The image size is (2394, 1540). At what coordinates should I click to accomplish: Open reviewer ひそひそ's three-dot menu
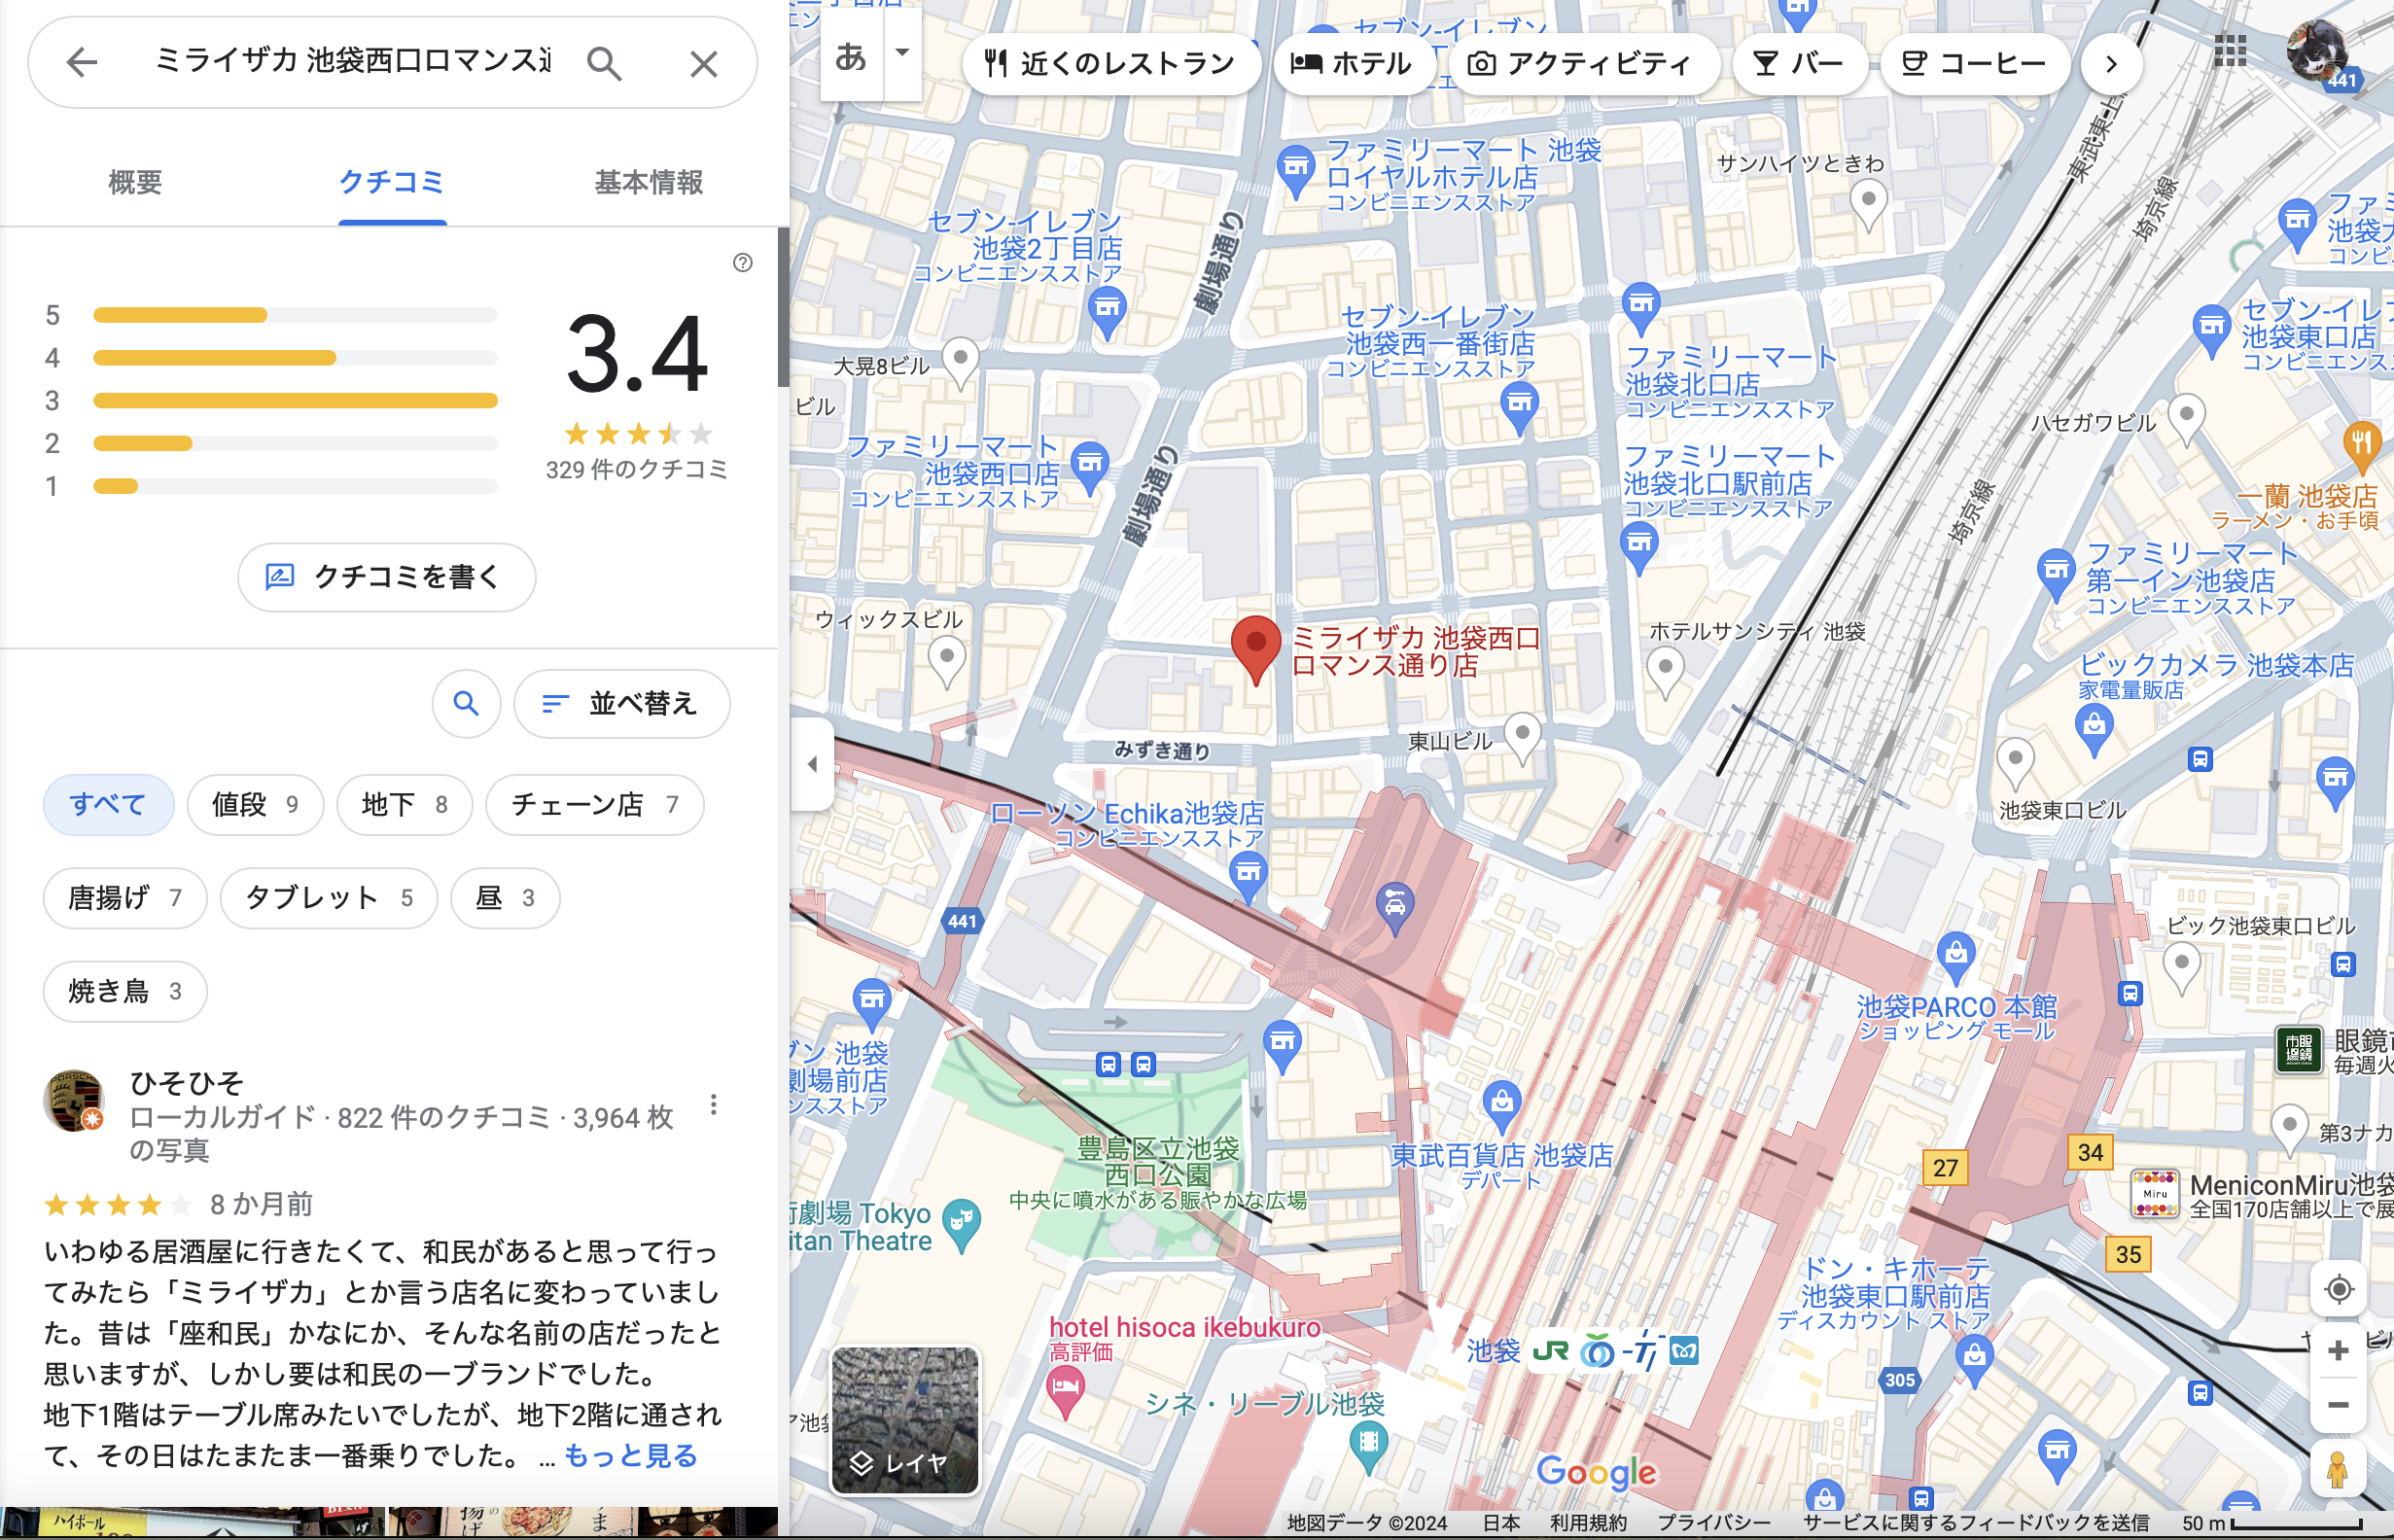(x=713, y=1105)
